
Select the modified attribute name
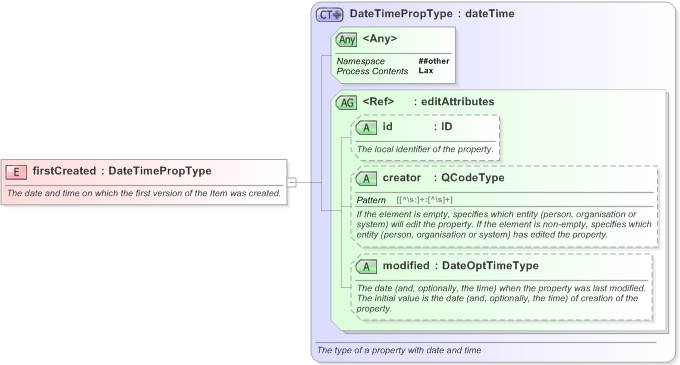tap(406, 265)
